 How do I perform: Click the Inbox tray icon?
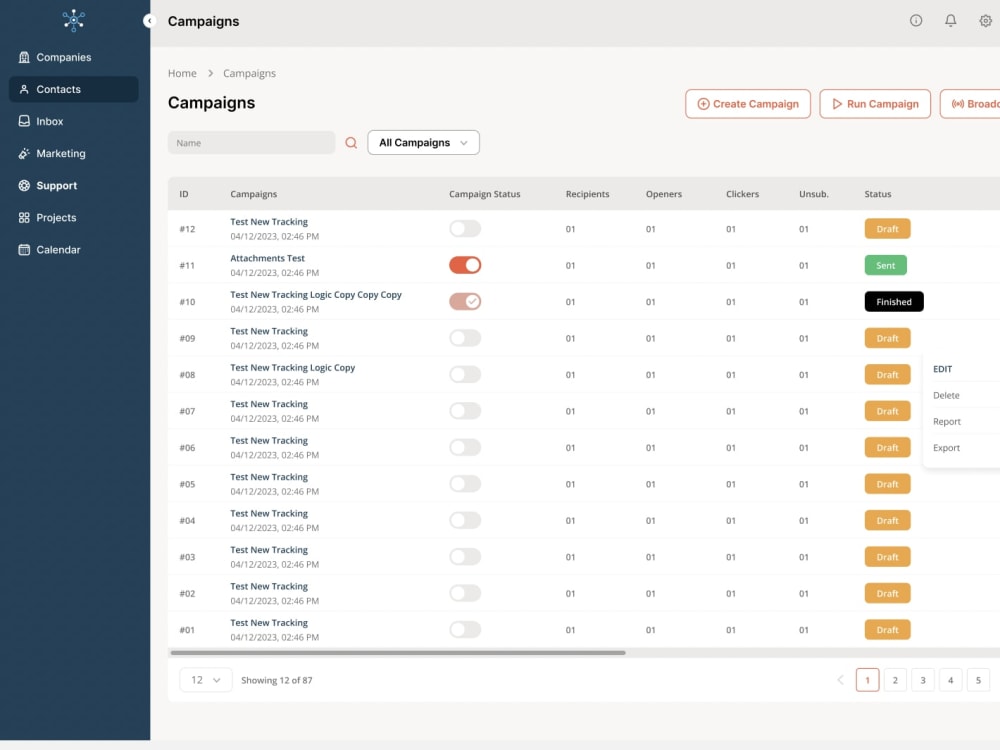point(24,121)
